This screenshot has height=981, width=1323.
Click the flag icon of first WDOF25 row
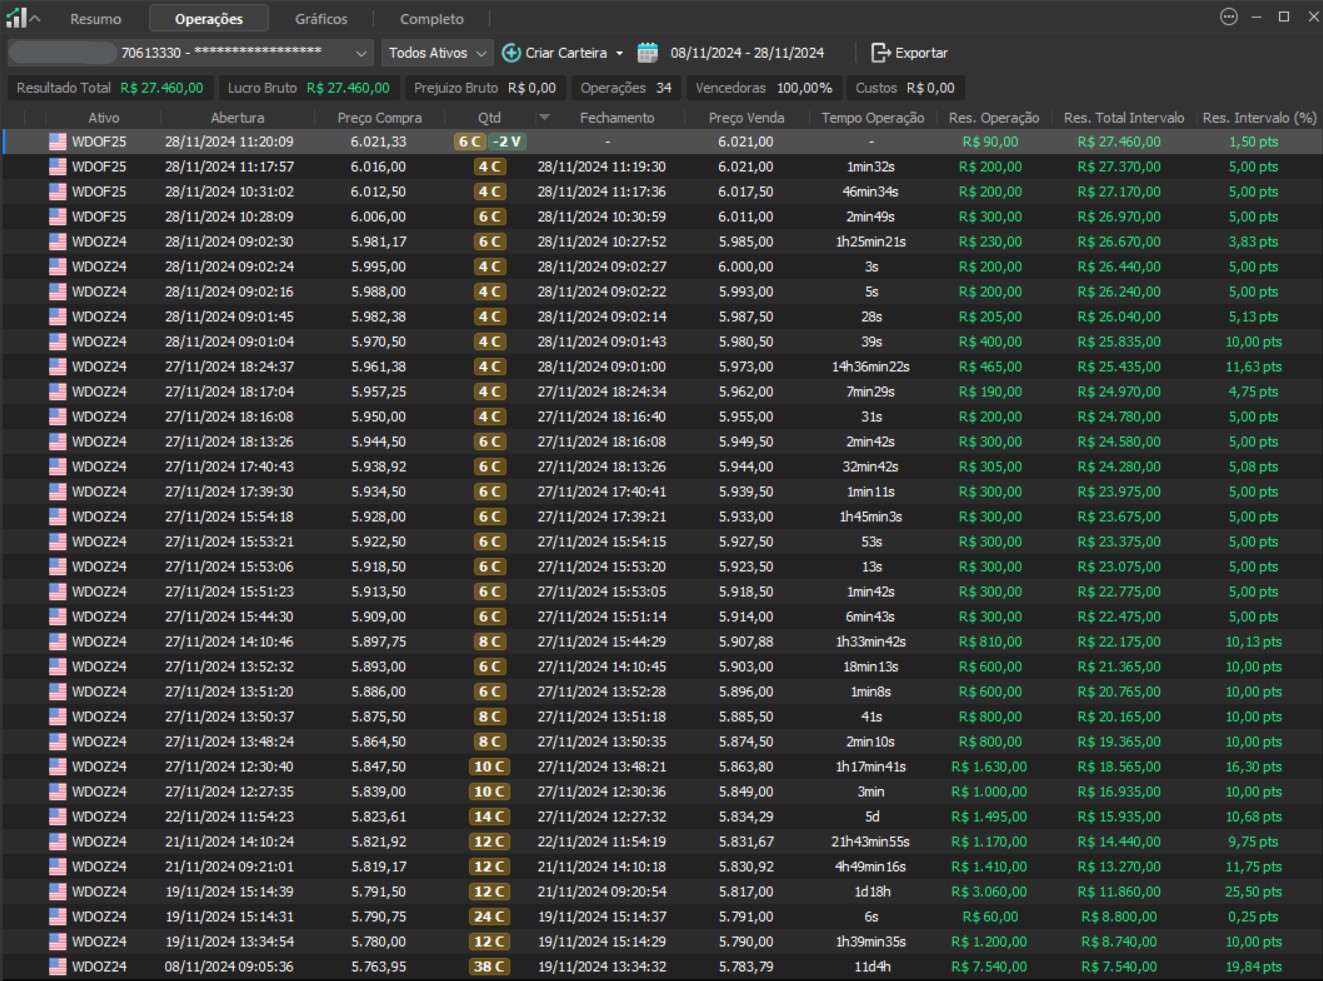[x=57, y=142]
